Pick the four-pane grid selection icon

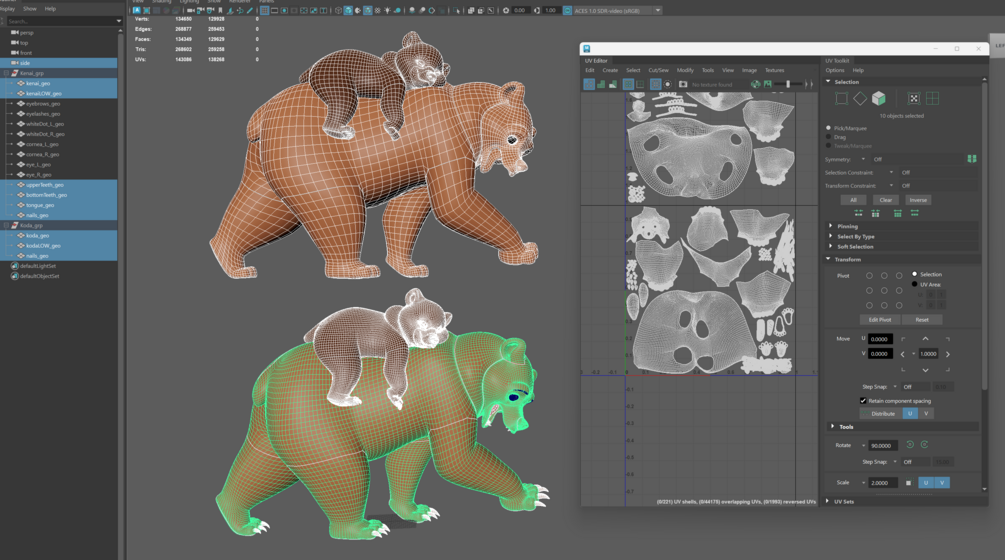[x=932, y=98]
